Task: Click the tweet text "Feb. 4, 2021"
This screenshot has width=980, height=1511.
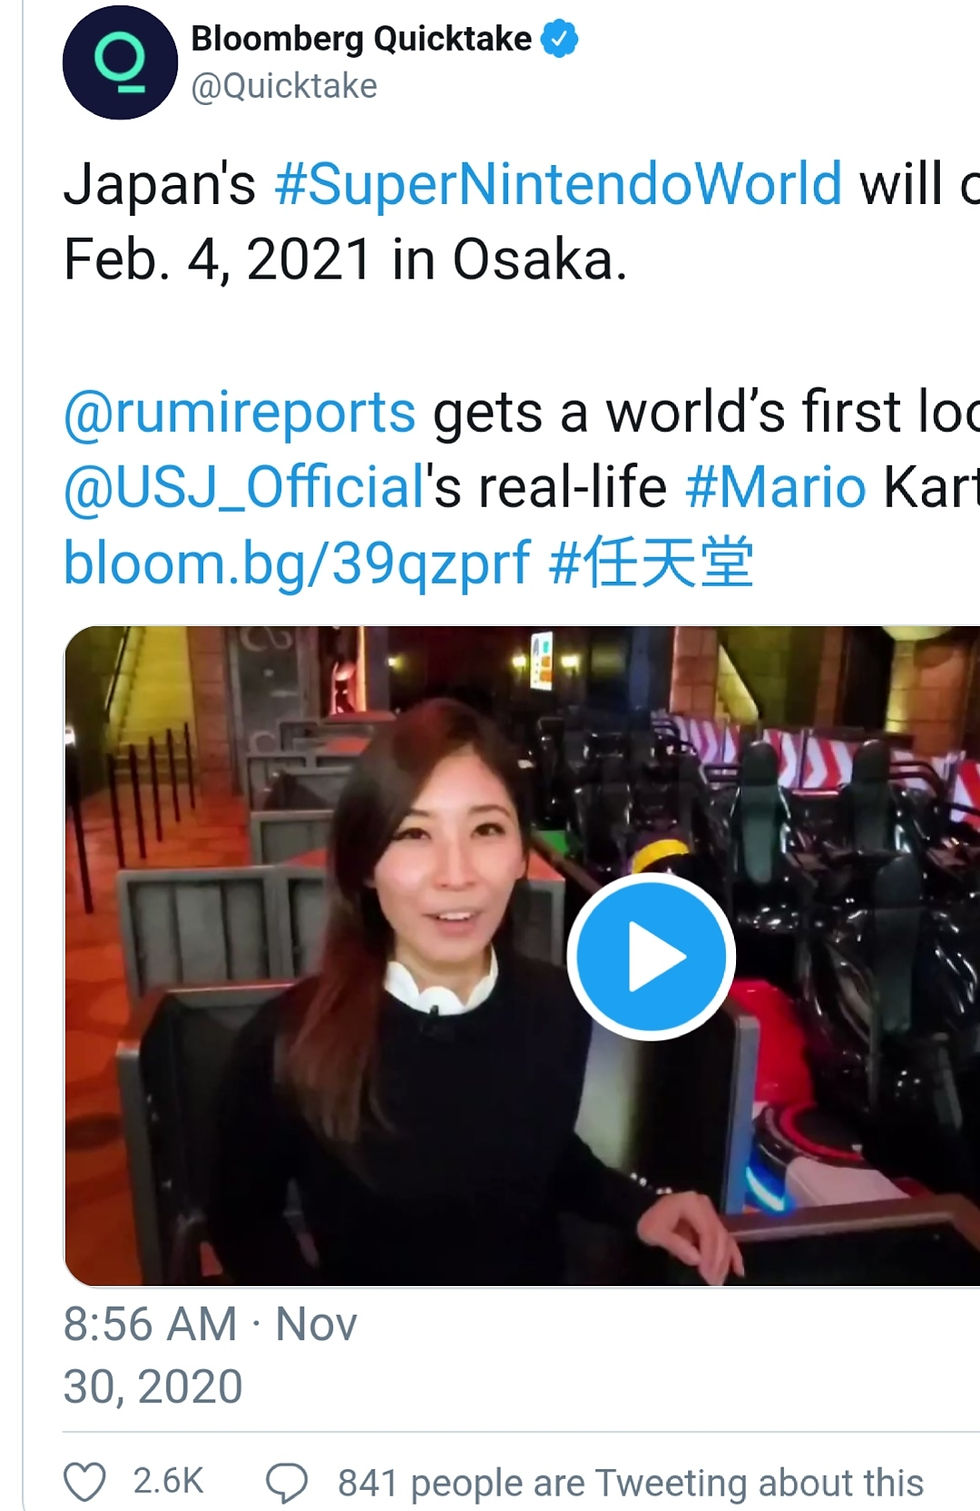Action: pos(218,261)
